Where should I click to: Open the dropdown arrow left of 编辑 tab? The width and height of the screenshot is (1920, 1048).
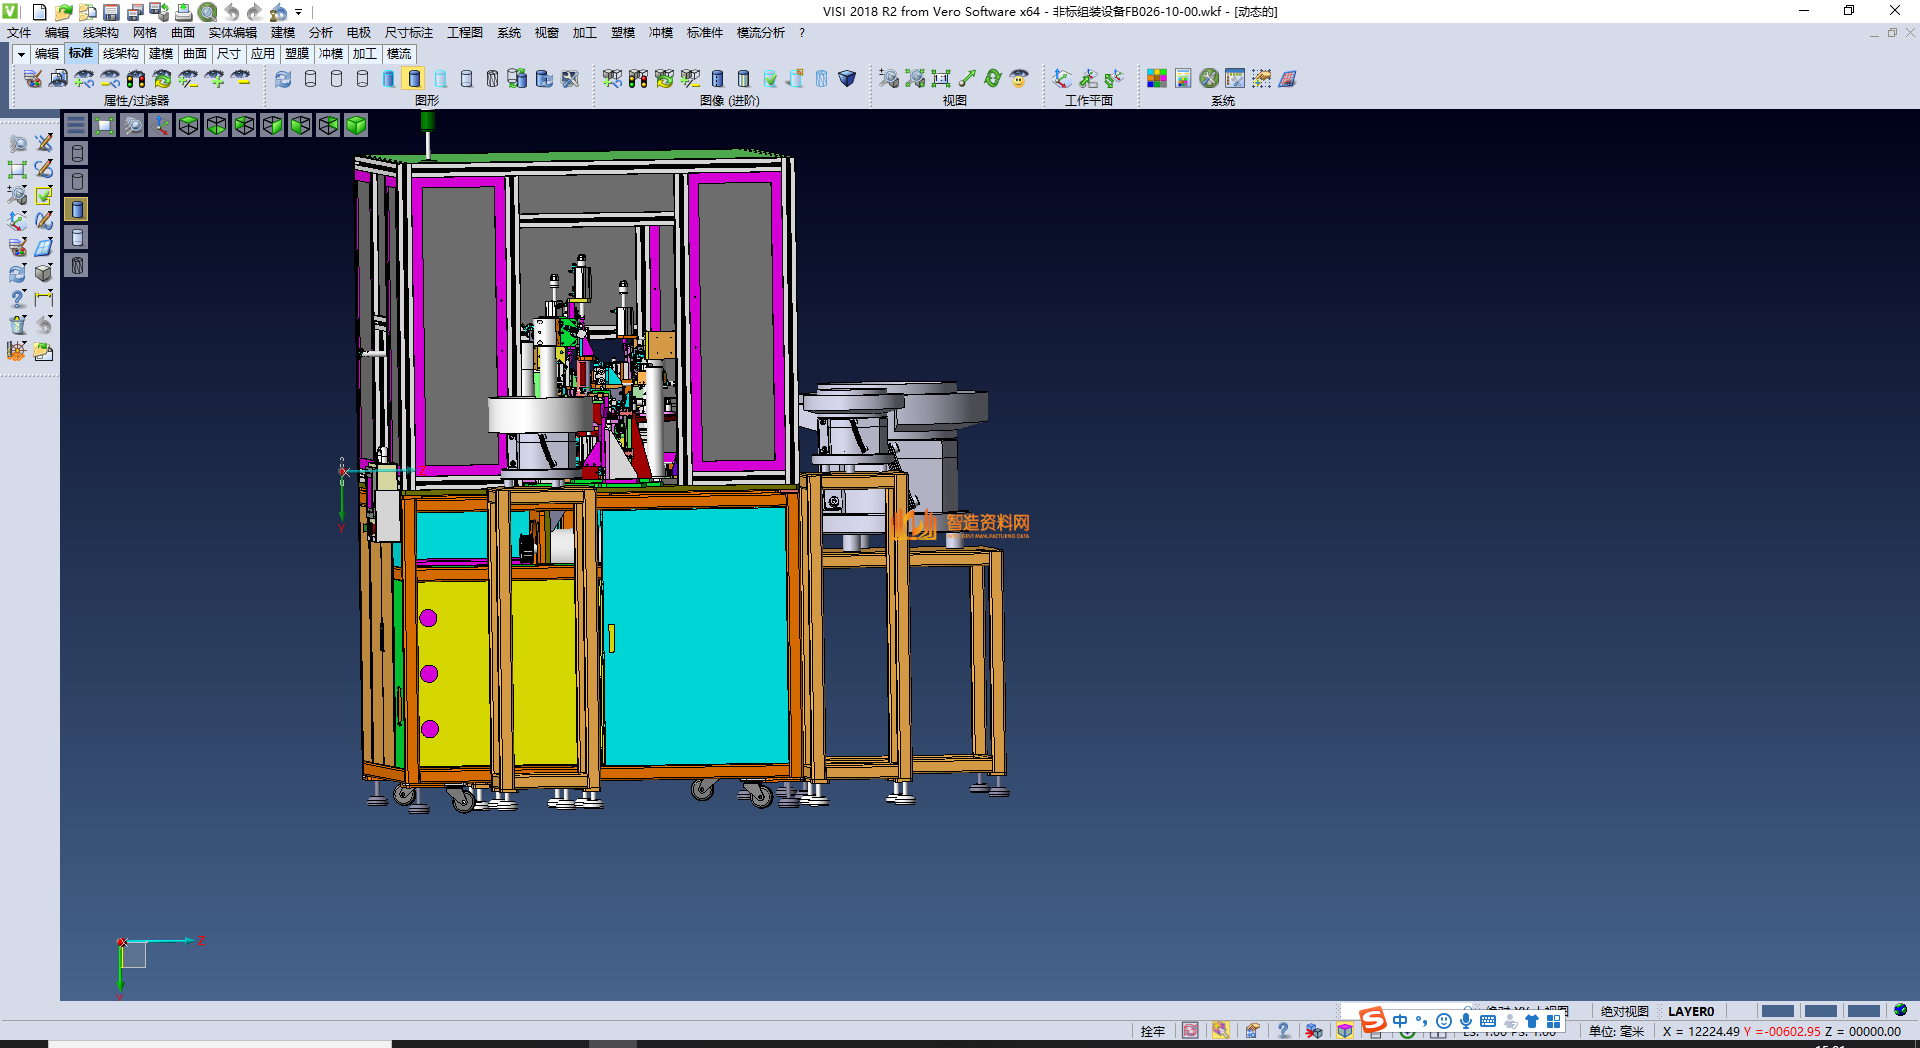pos(21,54)
